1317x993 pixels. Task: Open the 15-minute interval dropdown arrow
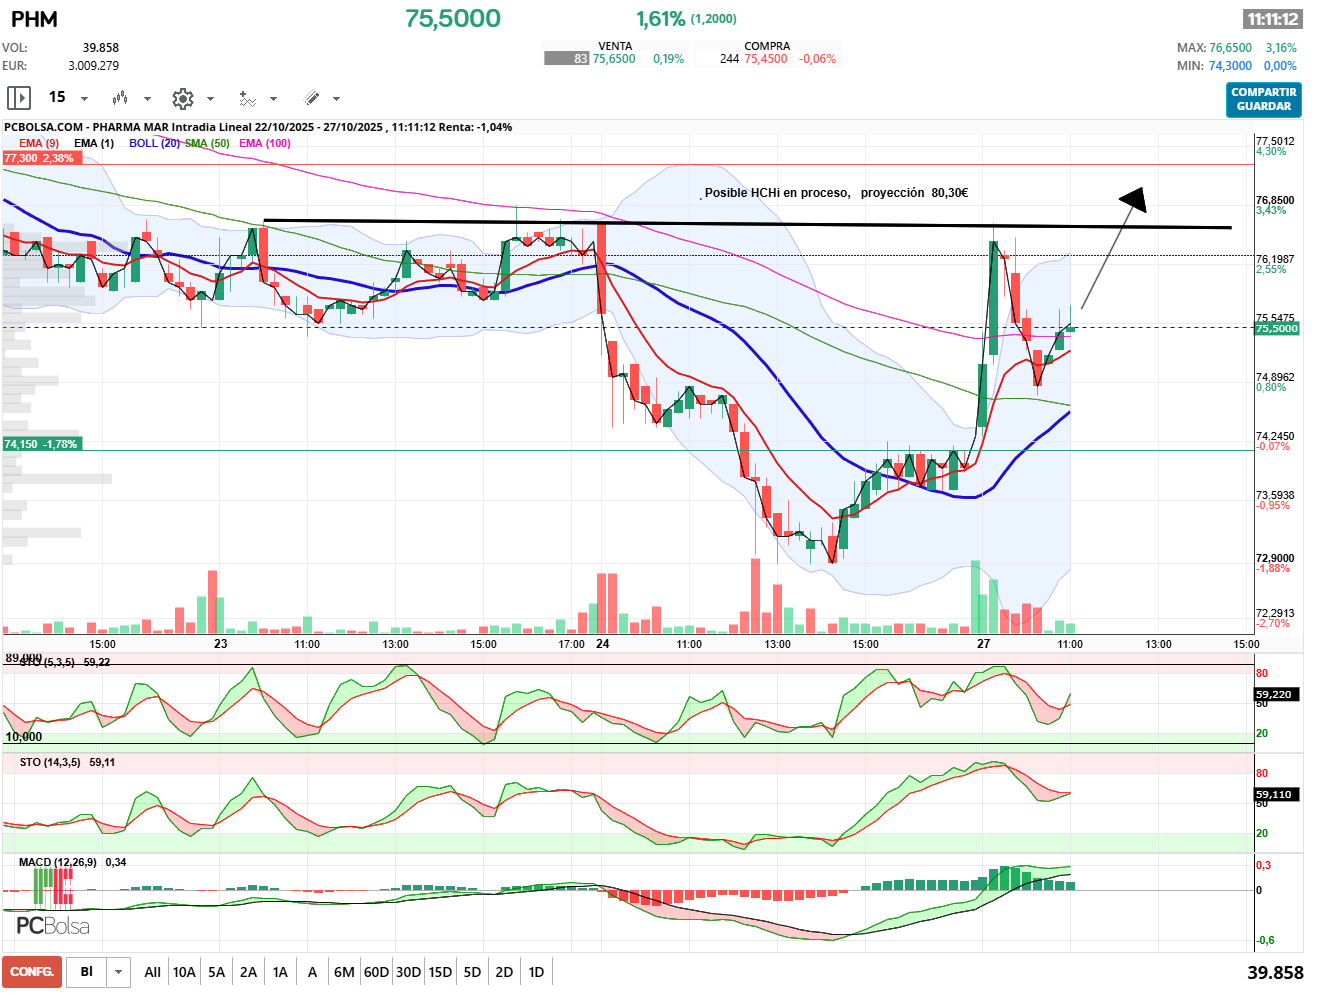coord(84,99)
